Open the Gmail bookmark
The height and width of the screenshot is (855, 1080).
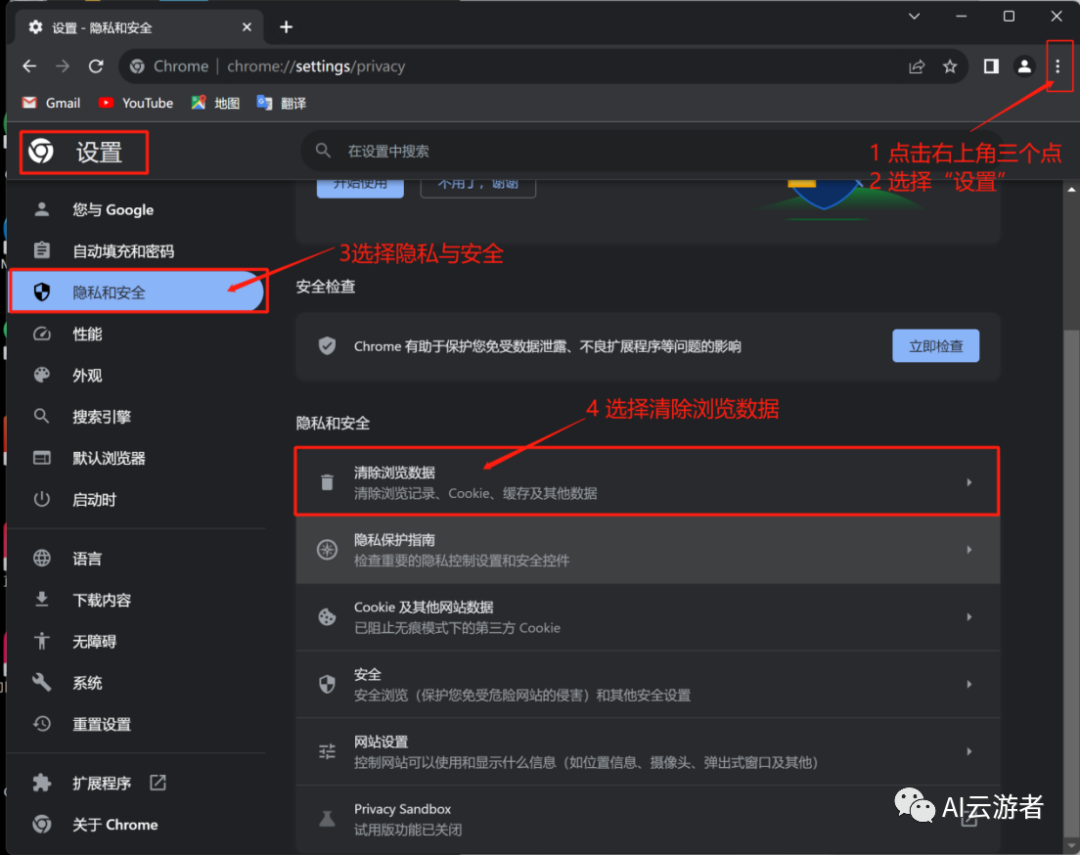(x=51, y=103)
